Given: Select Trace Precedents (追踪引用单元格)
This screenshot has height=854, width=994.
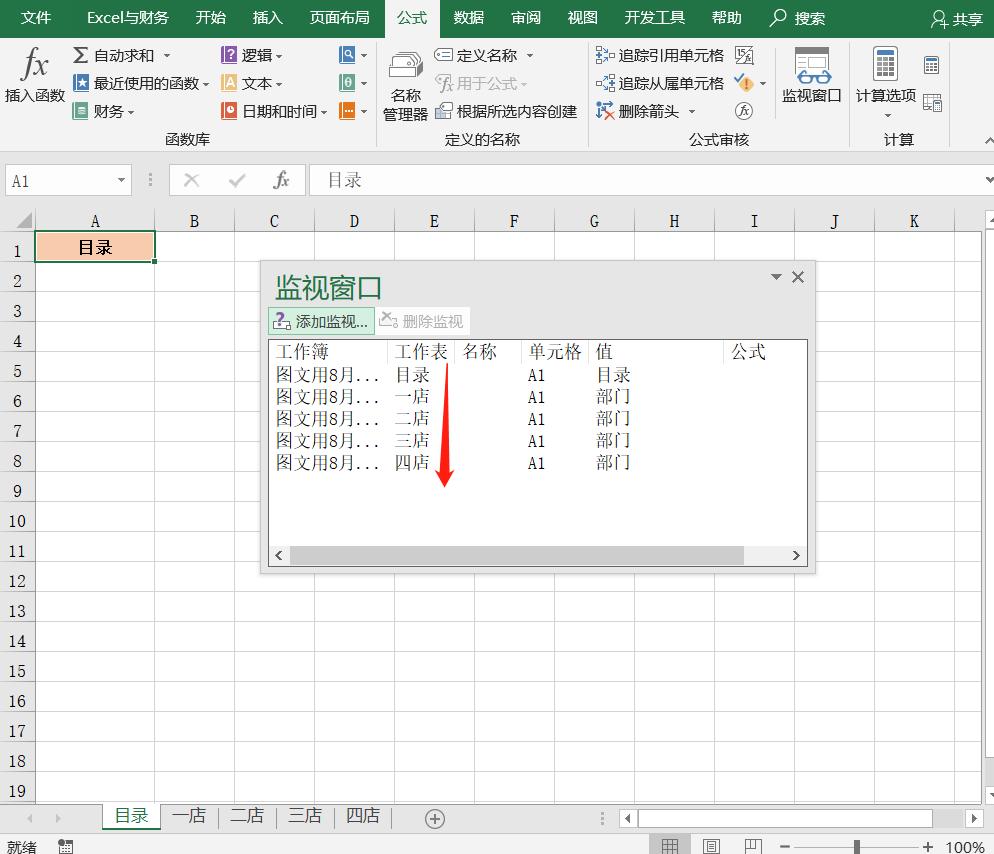Looking at the screenshot, I should click(653, 55).
